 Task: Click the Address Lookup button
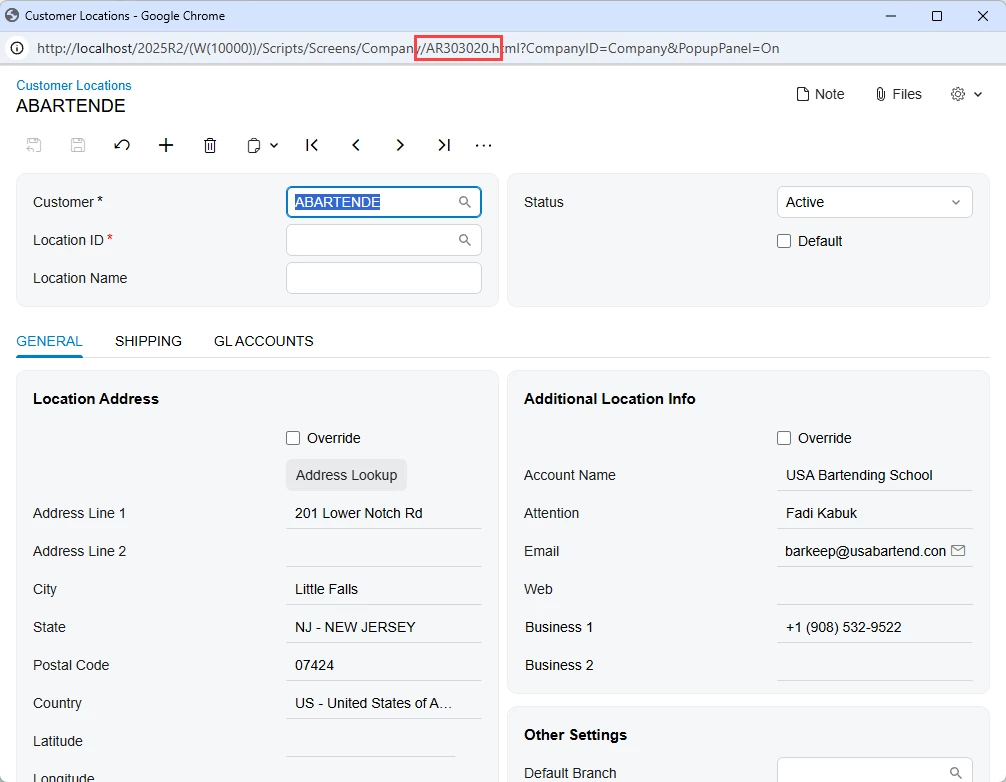click(346, 475)
